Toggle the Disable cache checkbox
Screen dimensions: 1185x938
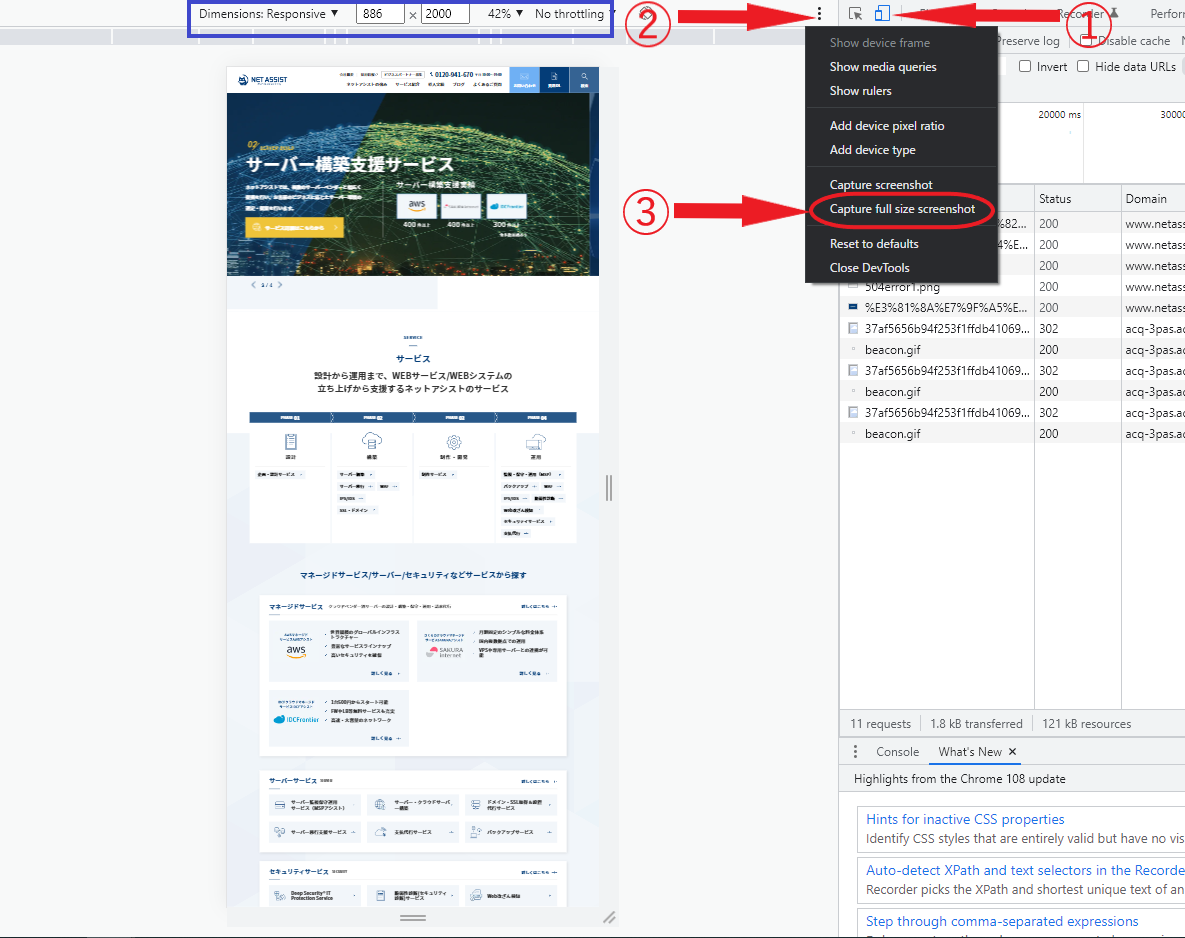(1088, 41)
